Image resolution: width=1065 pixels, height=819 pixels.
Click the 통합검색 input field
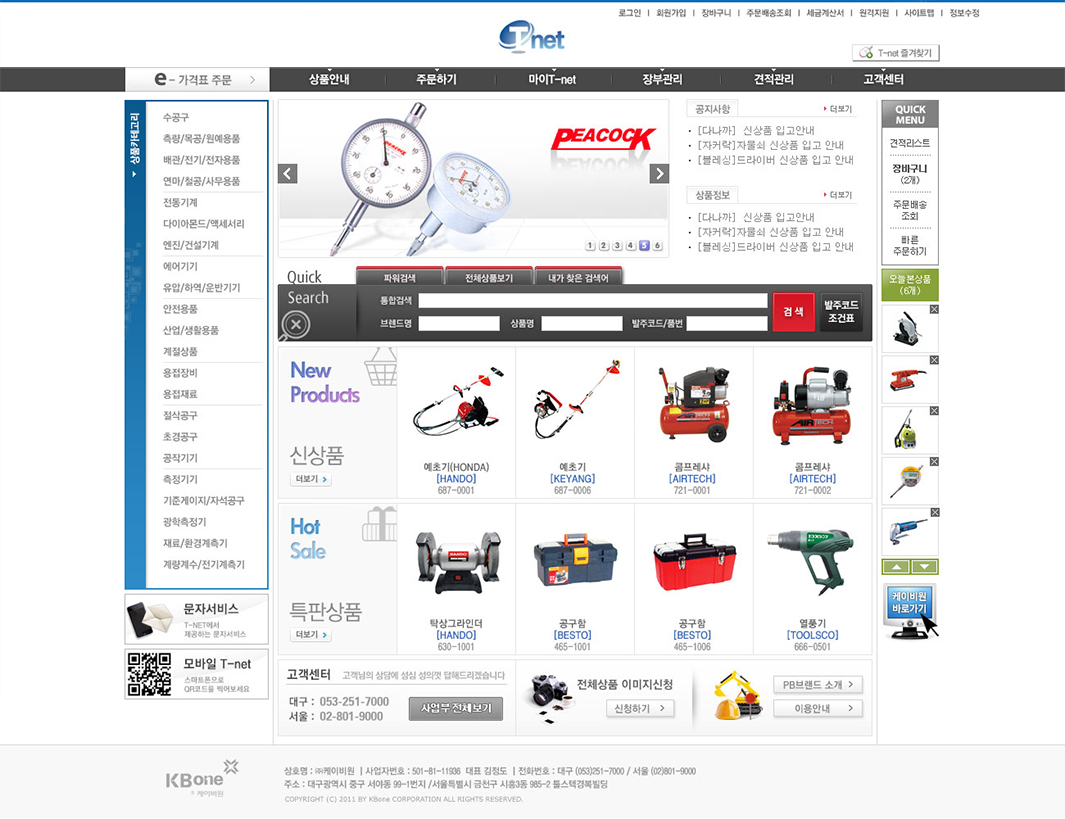(x=593, y=301)
